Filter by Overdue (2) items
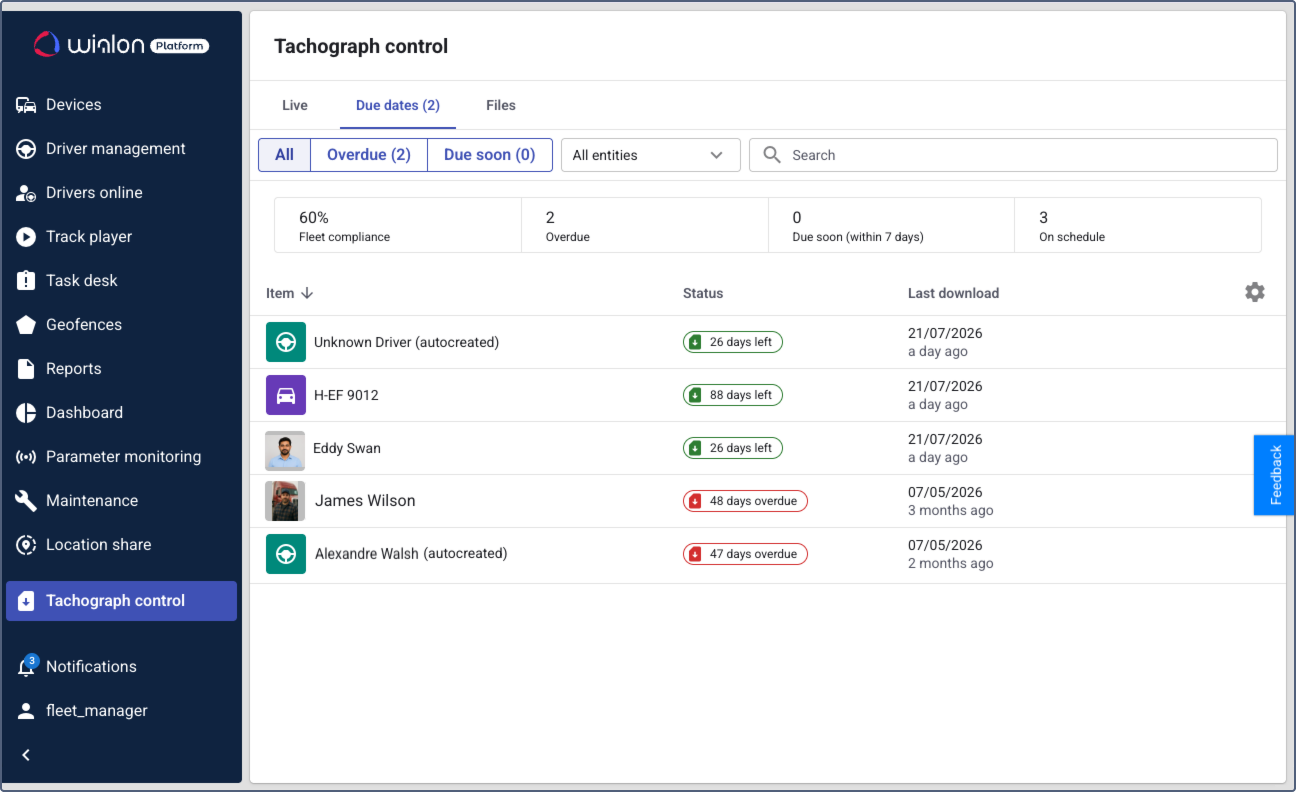The width and height of the screenshot is (1296, 792). [x=369, y=155]
